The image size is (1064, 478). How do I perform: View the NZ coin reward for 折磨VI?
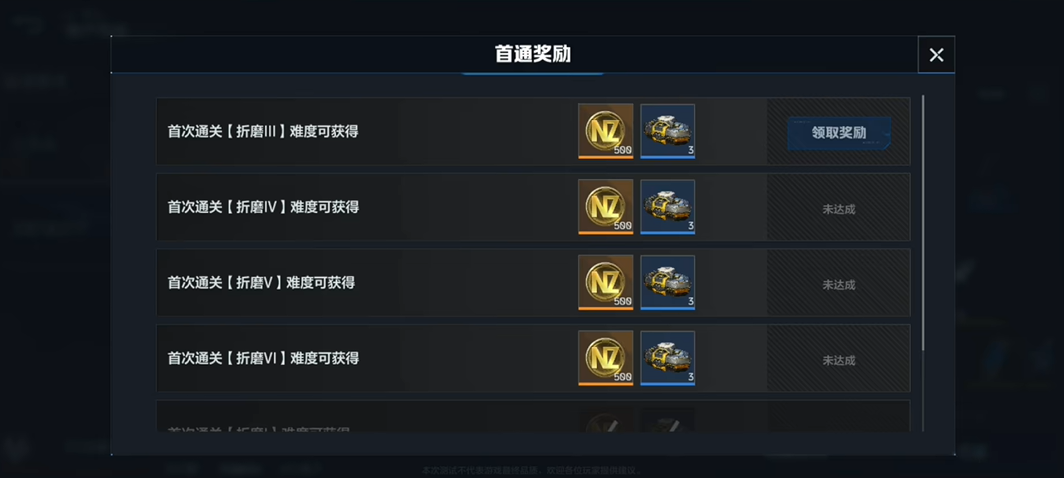605,358
